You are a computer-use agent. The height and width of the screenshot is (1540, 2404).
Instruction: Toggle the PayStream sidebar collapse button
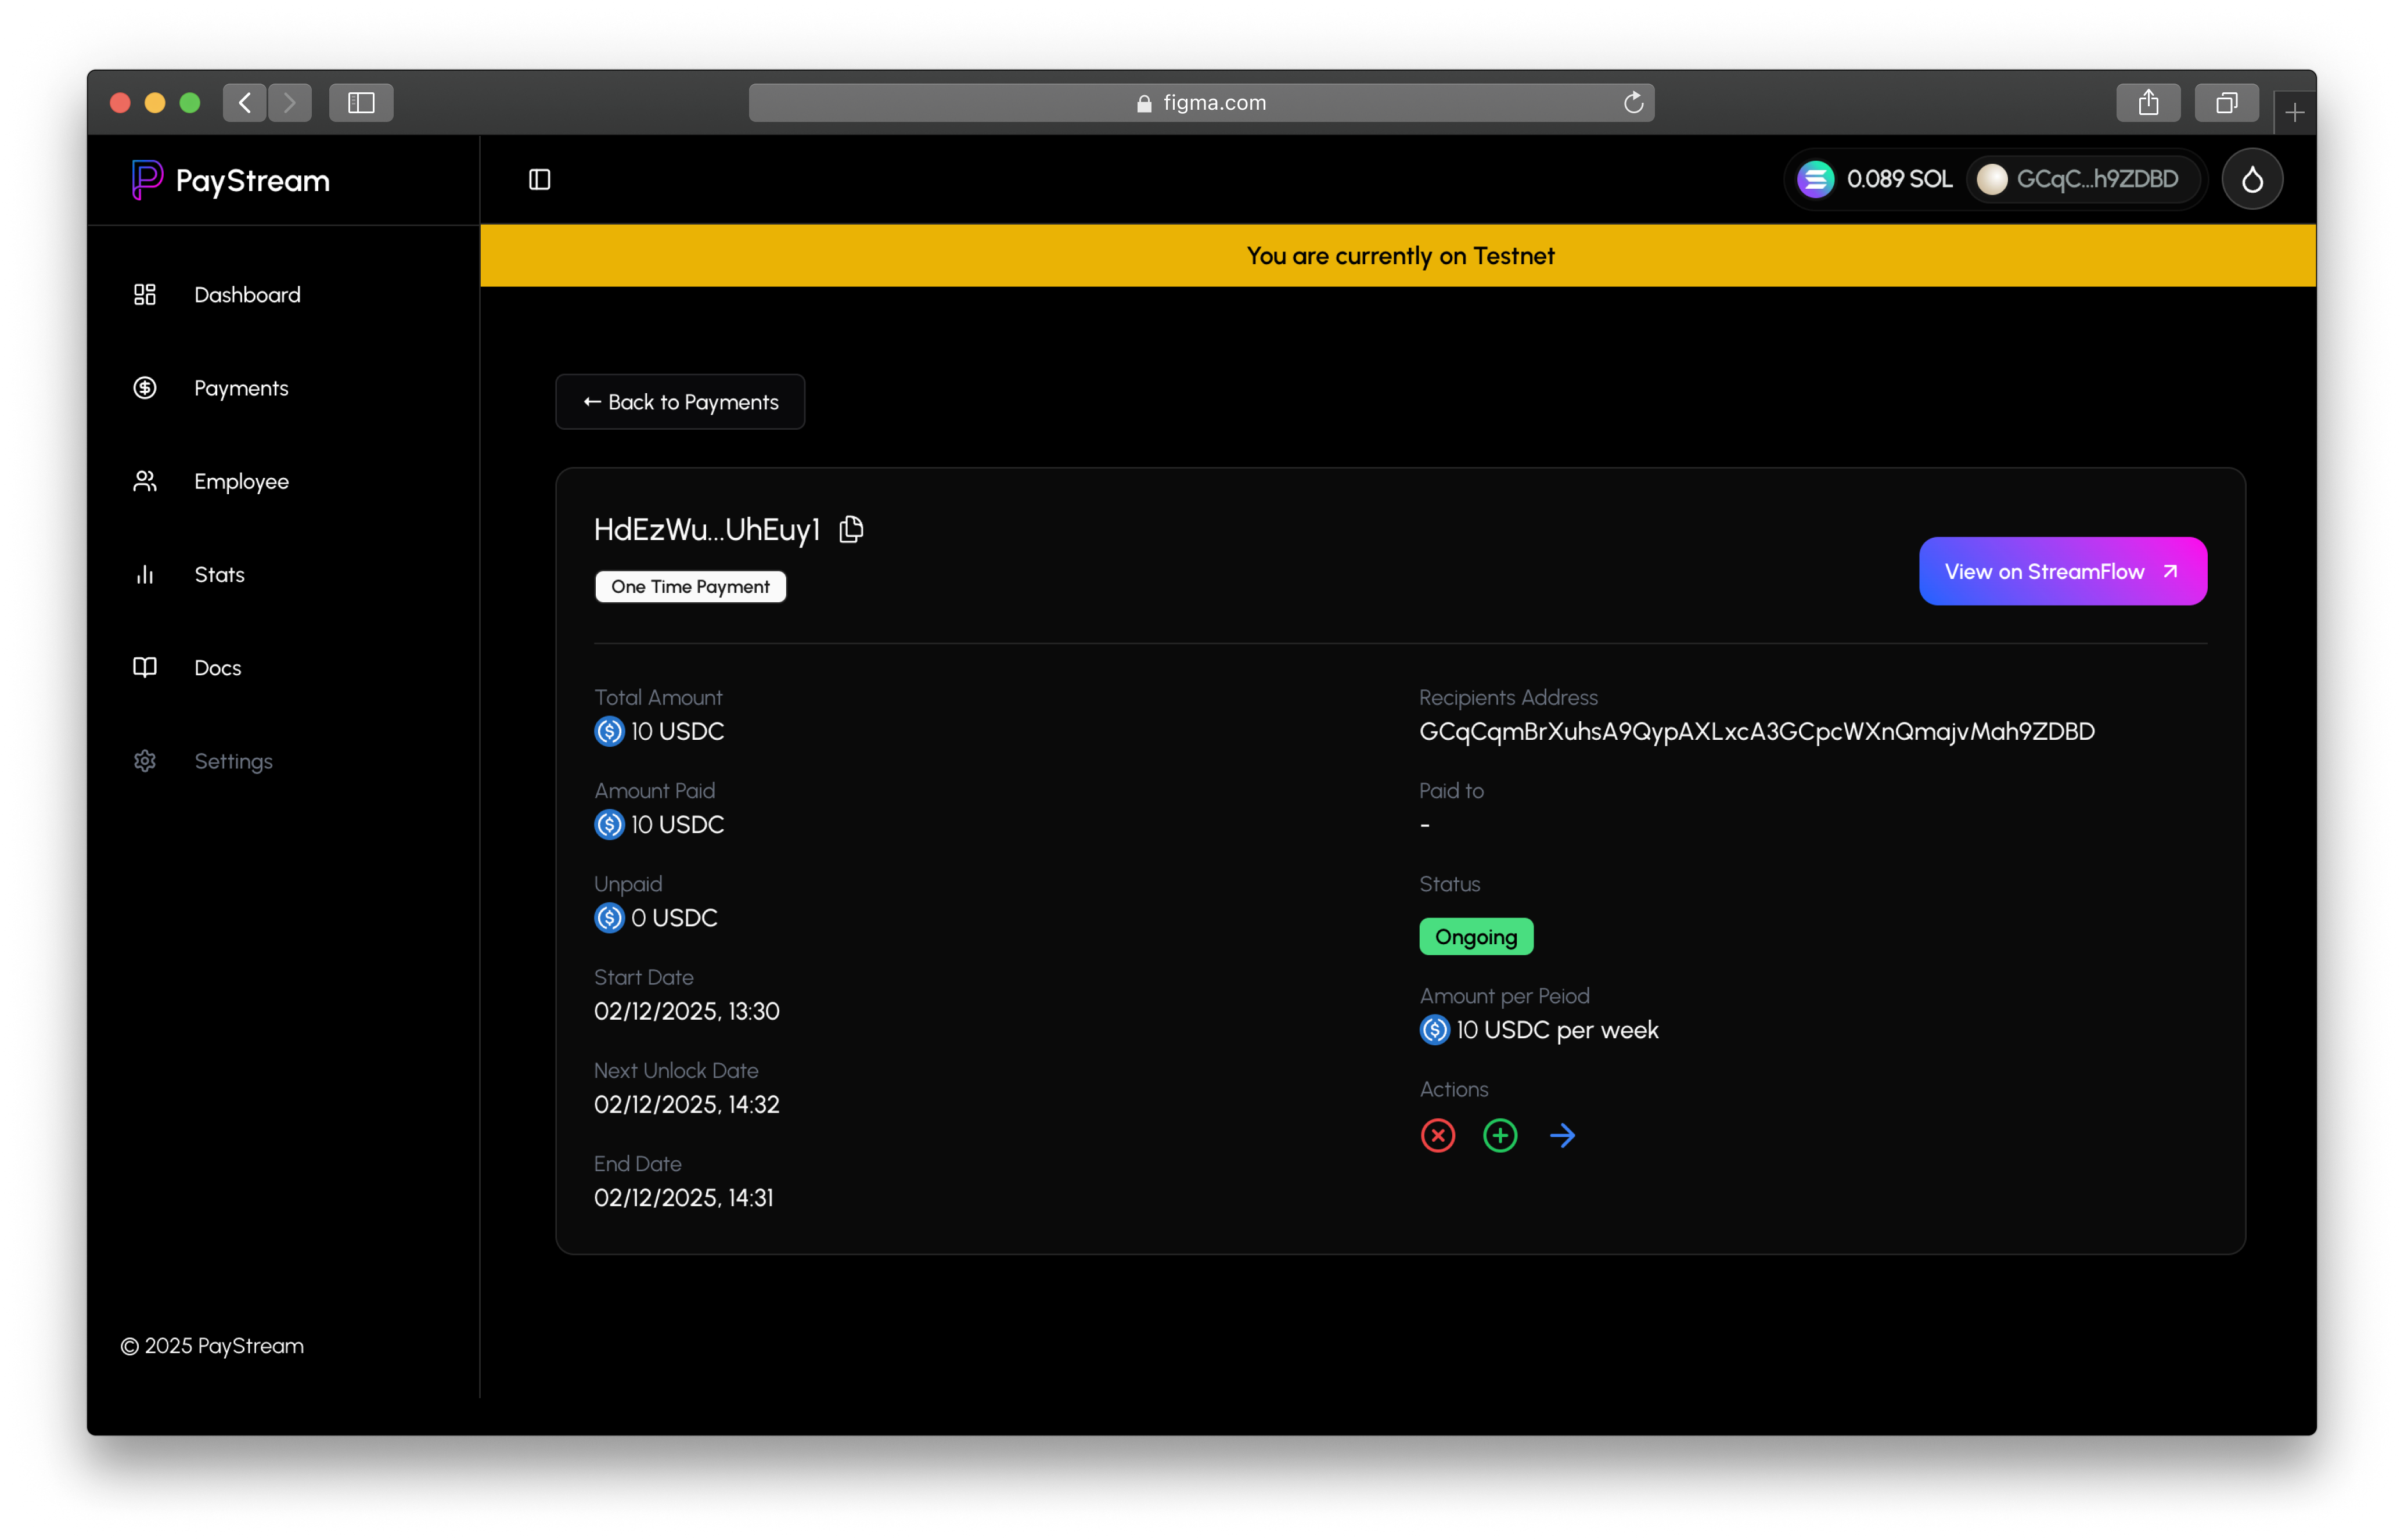(540, 179)
